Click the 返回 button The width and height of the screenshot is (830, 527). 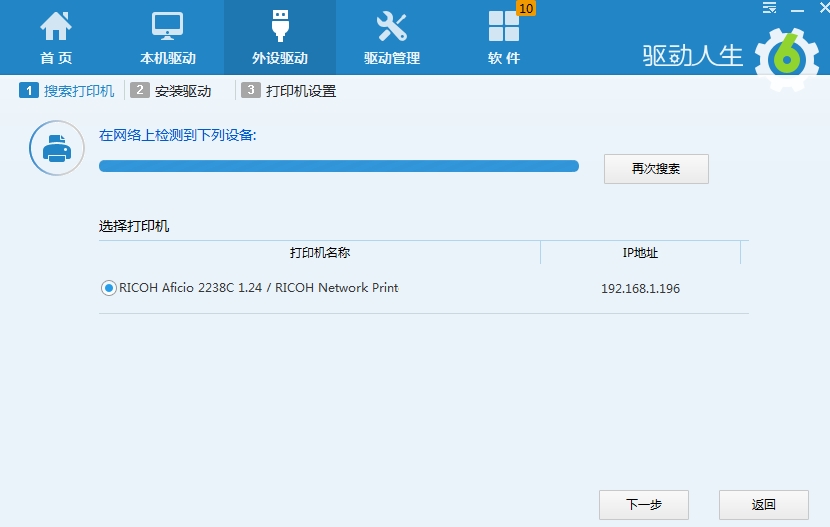pyautogui.click(x=763, y=505)
